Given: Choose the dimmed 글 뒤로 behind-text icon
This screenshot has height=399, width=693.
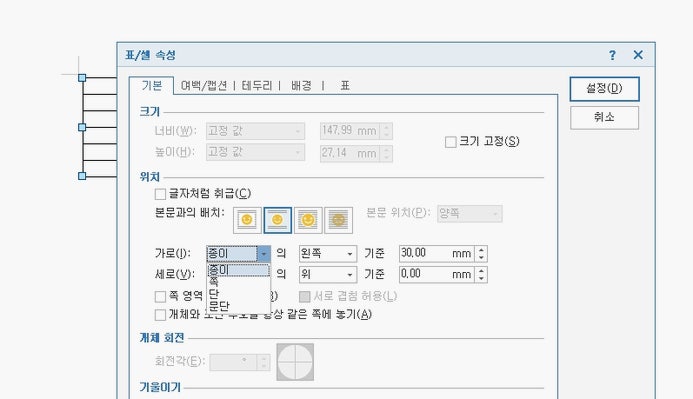Looking at the screenshot, I should pyautogui.click(x=339, y=220).
